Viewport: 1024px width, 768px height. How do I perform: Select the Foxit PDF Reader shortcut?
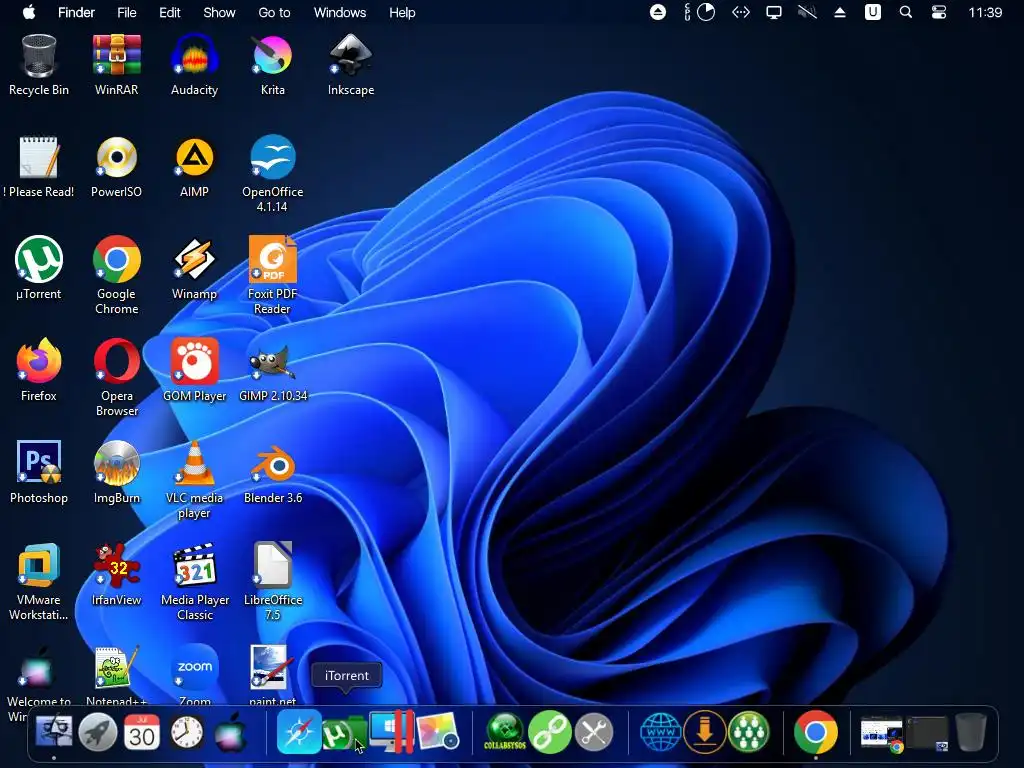coord(272,276)
